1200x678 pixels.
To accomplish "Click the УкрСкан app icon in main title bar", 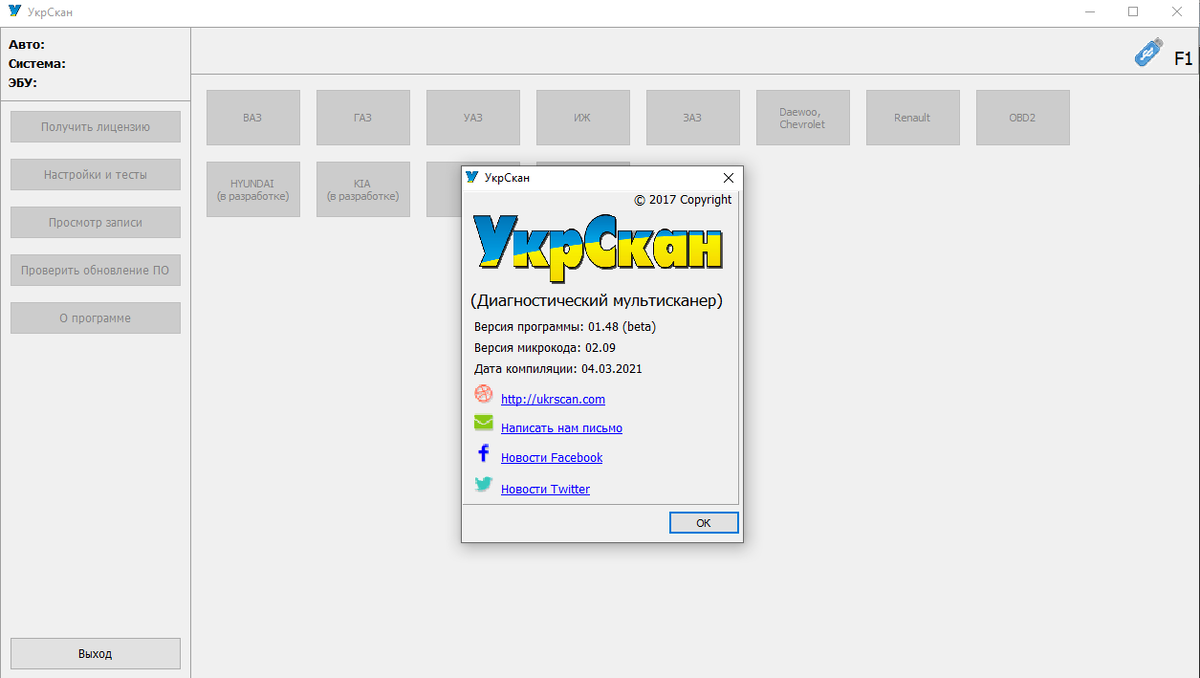I will pos(14,12).
